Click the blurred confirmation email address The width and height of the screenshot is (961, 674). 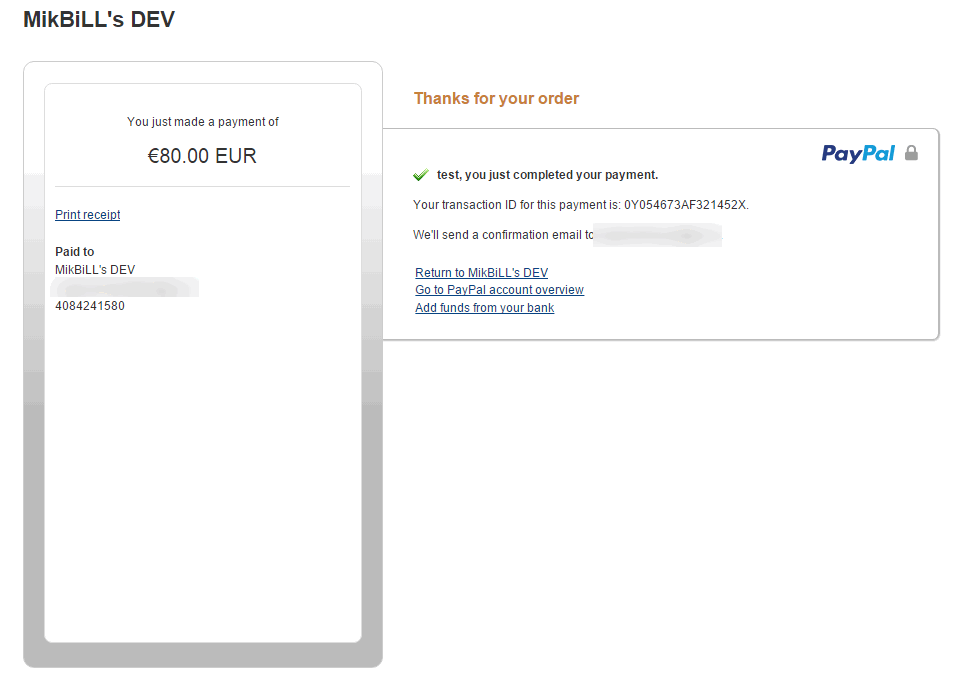tap(657, 236)
